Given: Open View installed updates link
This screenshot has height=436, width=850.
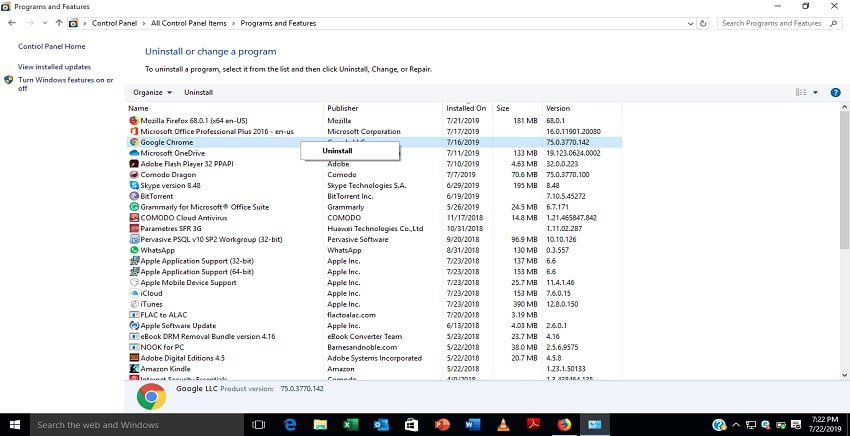Looking at the screenshot, I should [x=54, y=67].
